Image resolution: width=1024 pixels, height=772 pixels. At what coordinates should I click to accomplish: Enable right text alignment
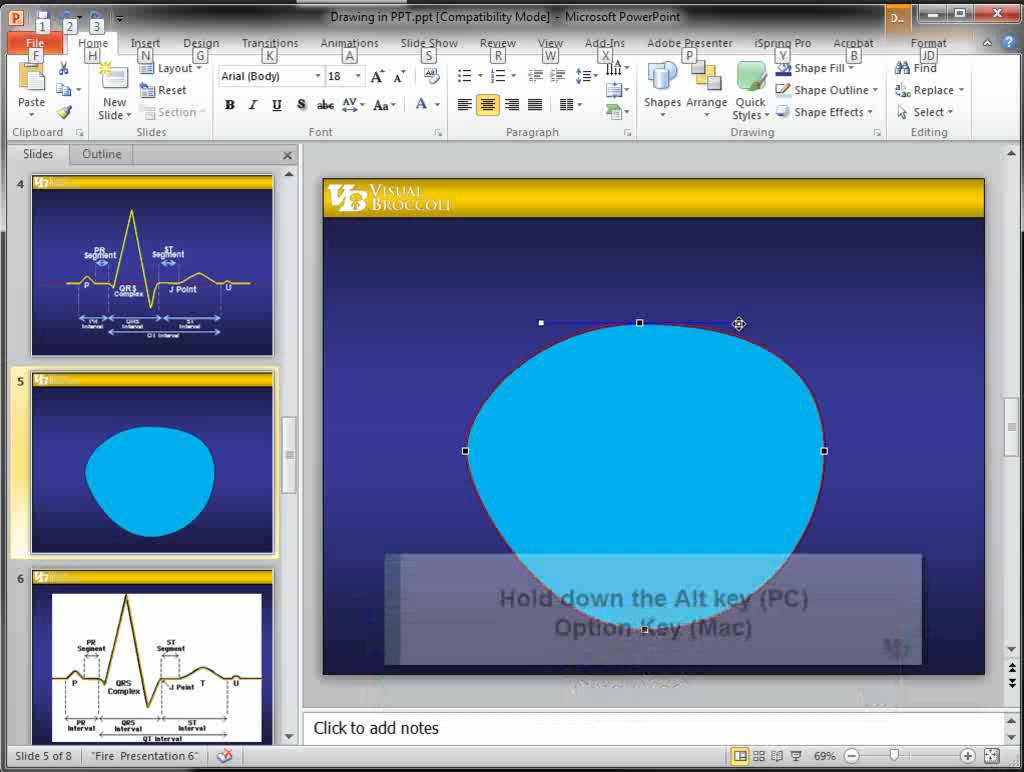(x=512, y=104)
